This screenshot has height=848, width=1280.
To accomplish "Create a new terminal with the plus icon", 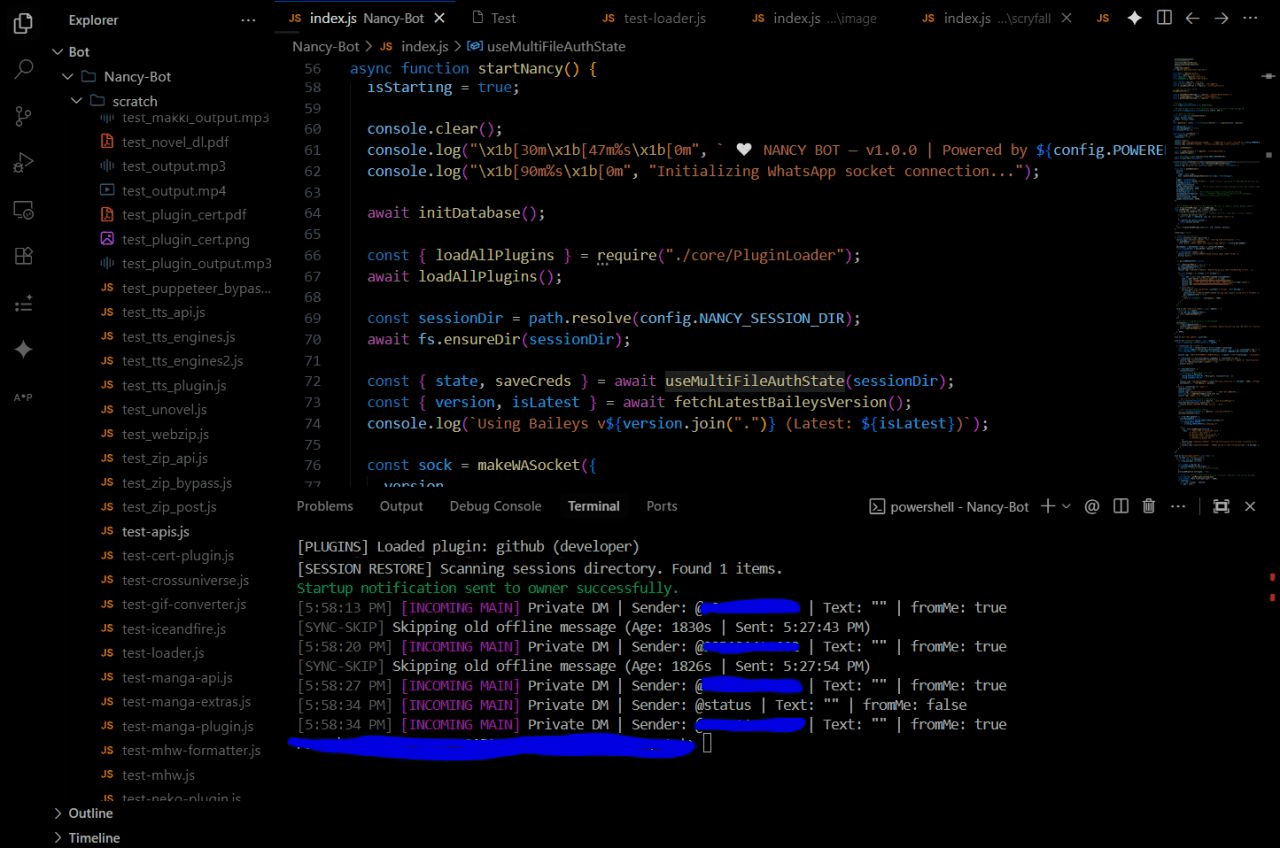I will (1047, 506).
